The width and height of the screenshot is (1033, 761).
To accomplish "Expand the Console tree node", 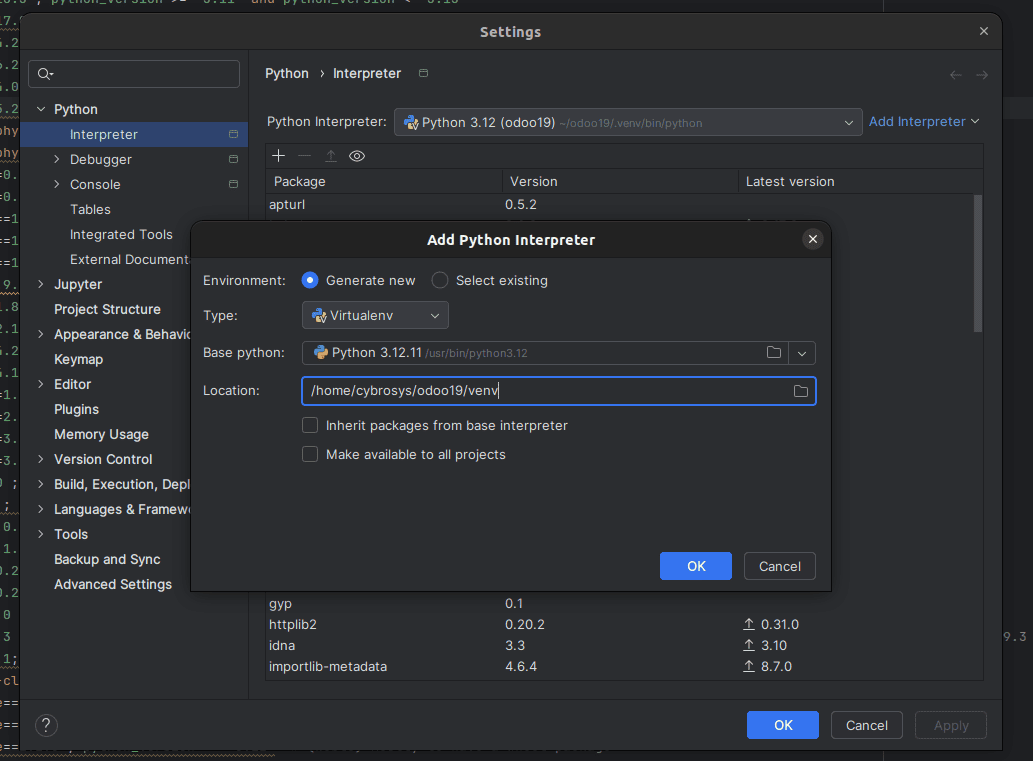I will (x=57, y=184).
